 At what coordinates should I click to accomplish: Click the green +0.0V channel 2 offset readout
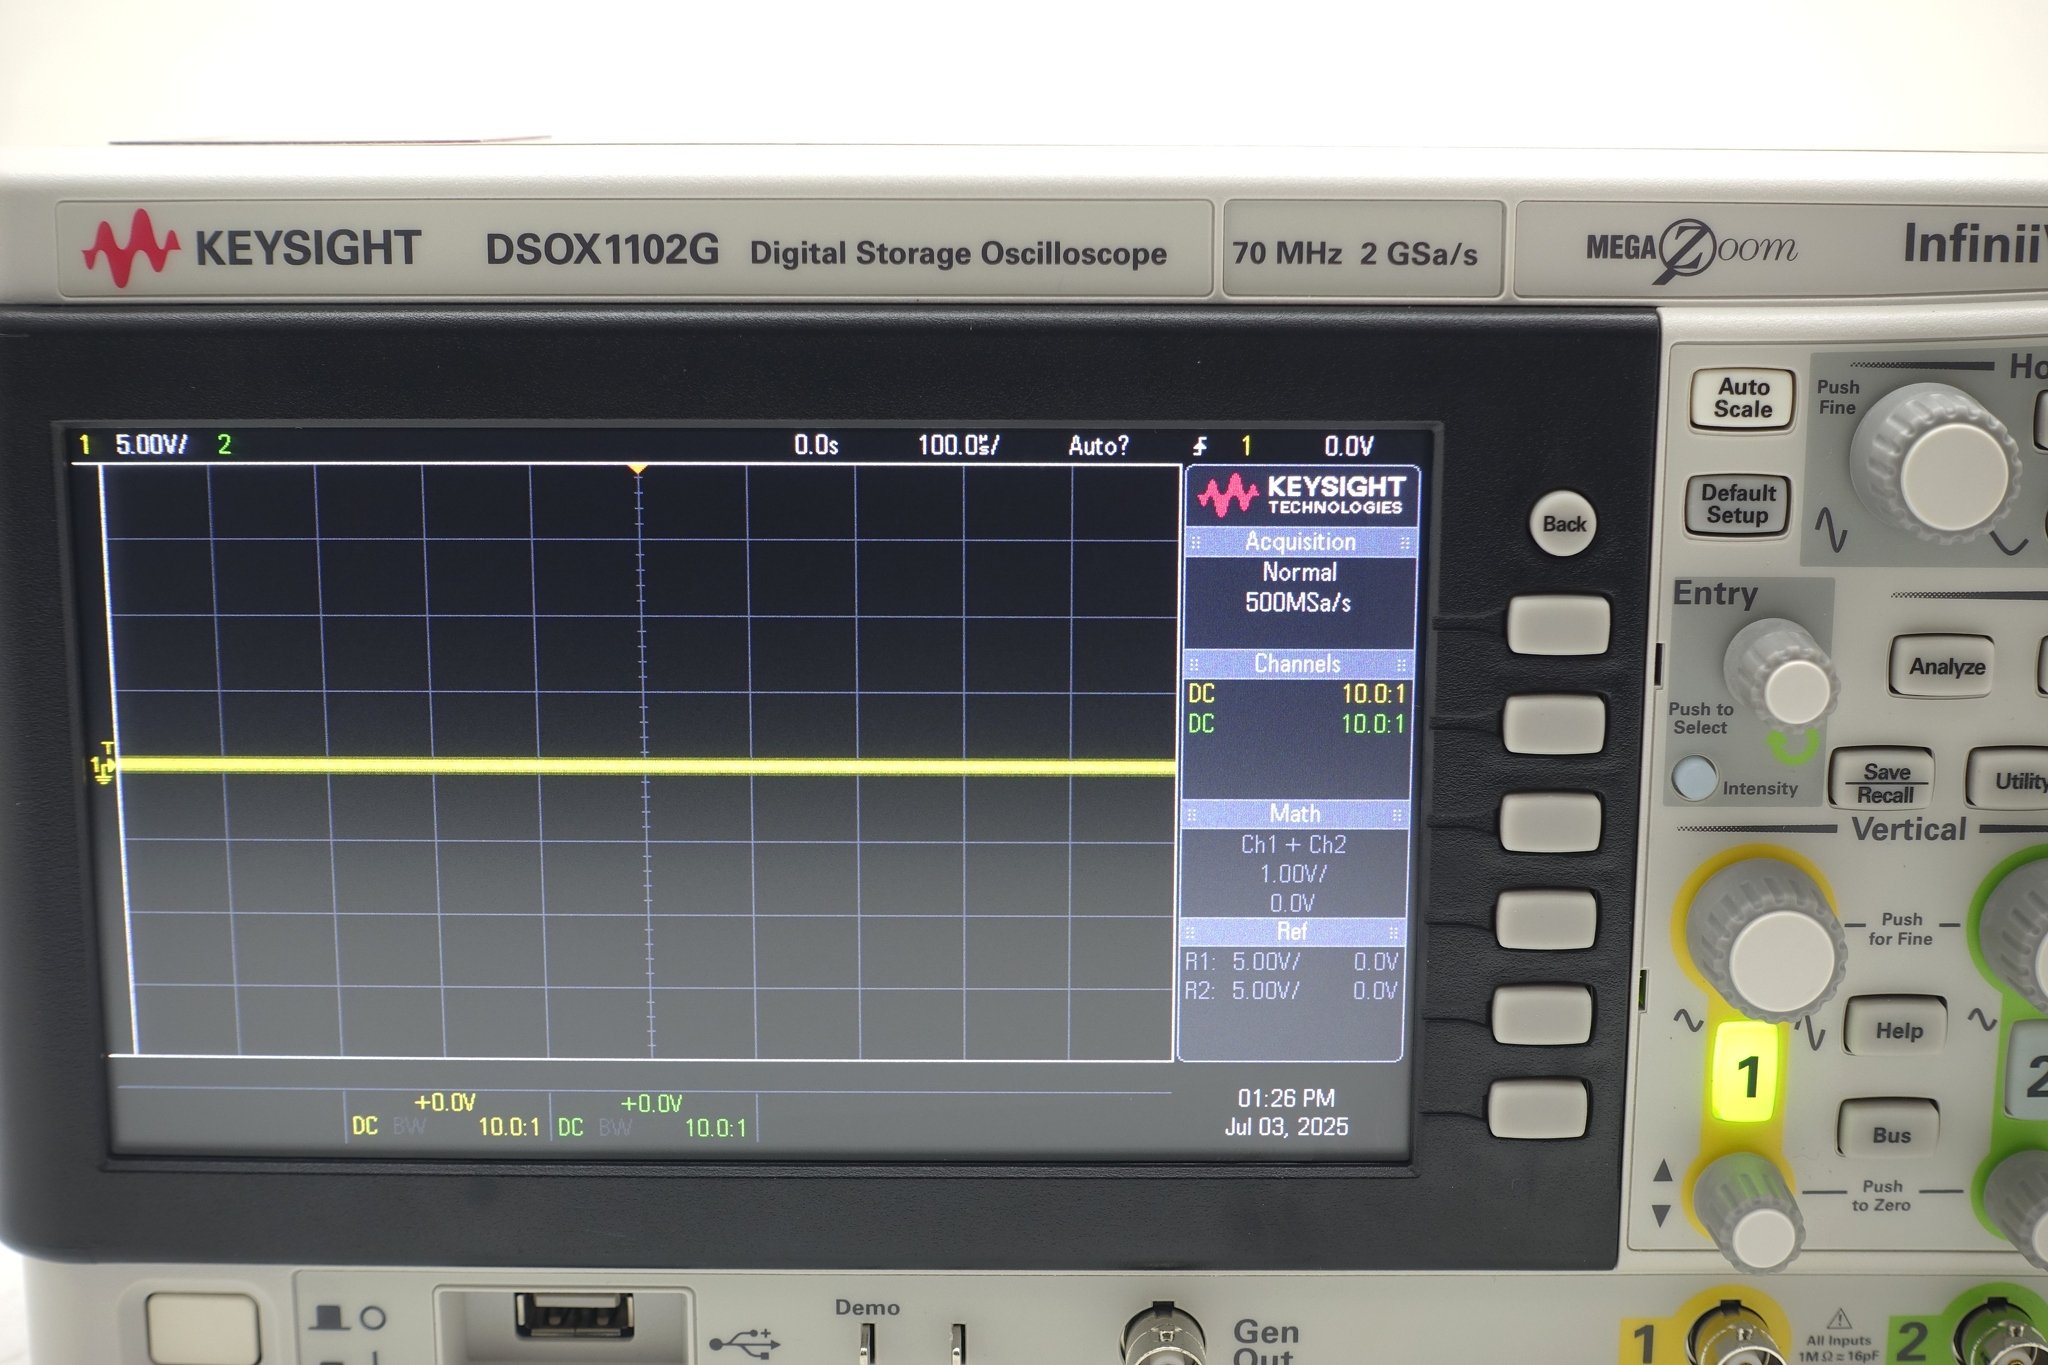(x=651, y=1104)
